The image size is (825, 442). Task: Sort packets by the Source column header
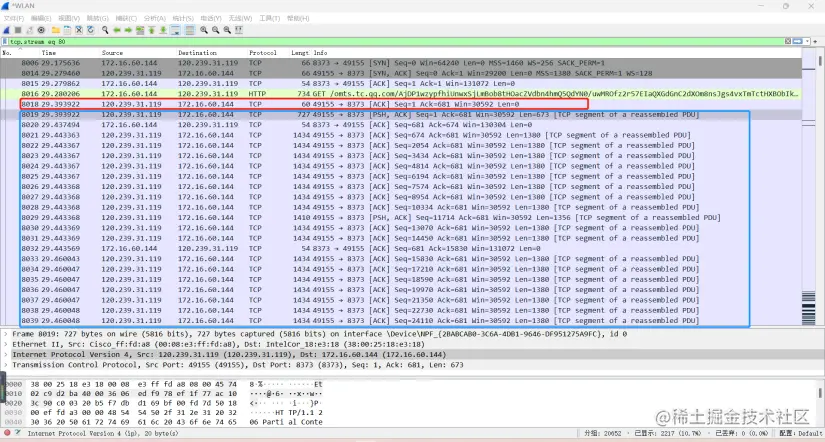point(138,53)
